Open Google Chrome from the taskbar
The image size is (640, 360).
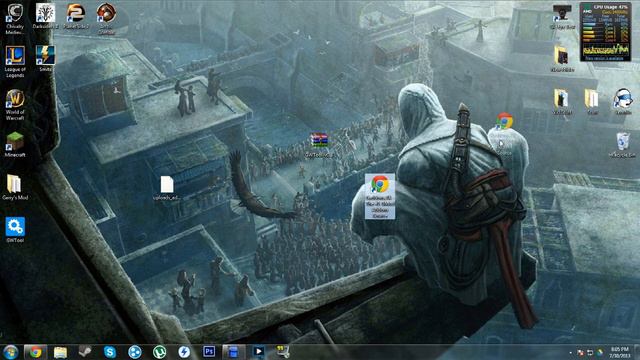click(36, 352)
